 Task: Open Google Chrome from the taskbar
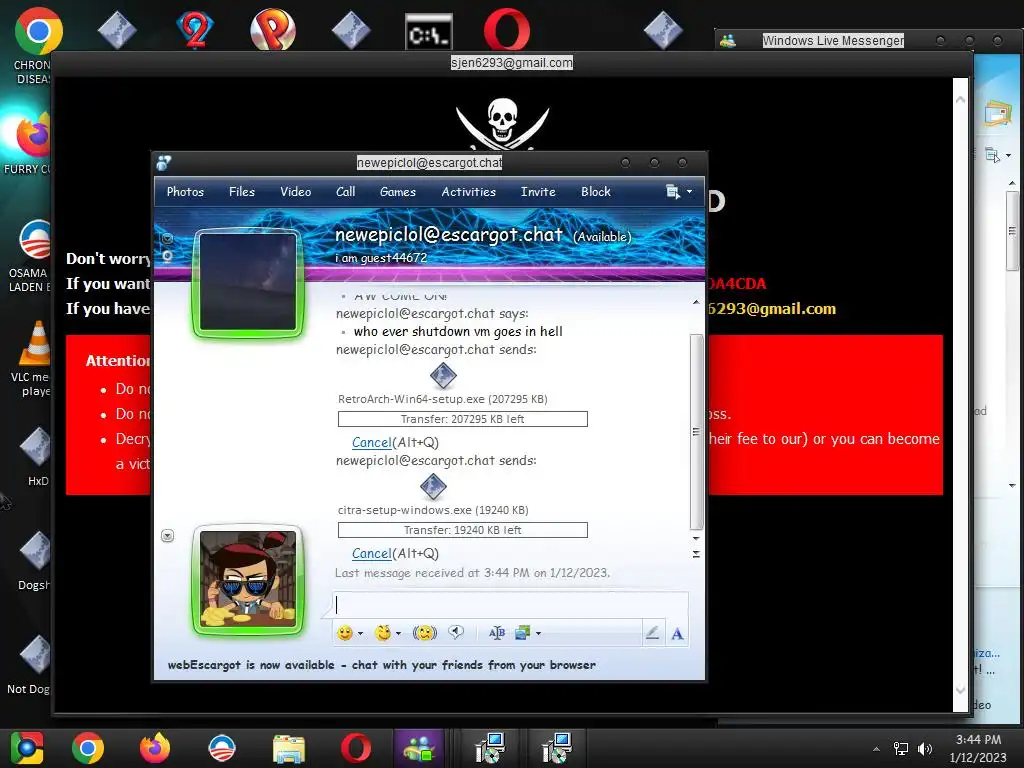point(88,748)
